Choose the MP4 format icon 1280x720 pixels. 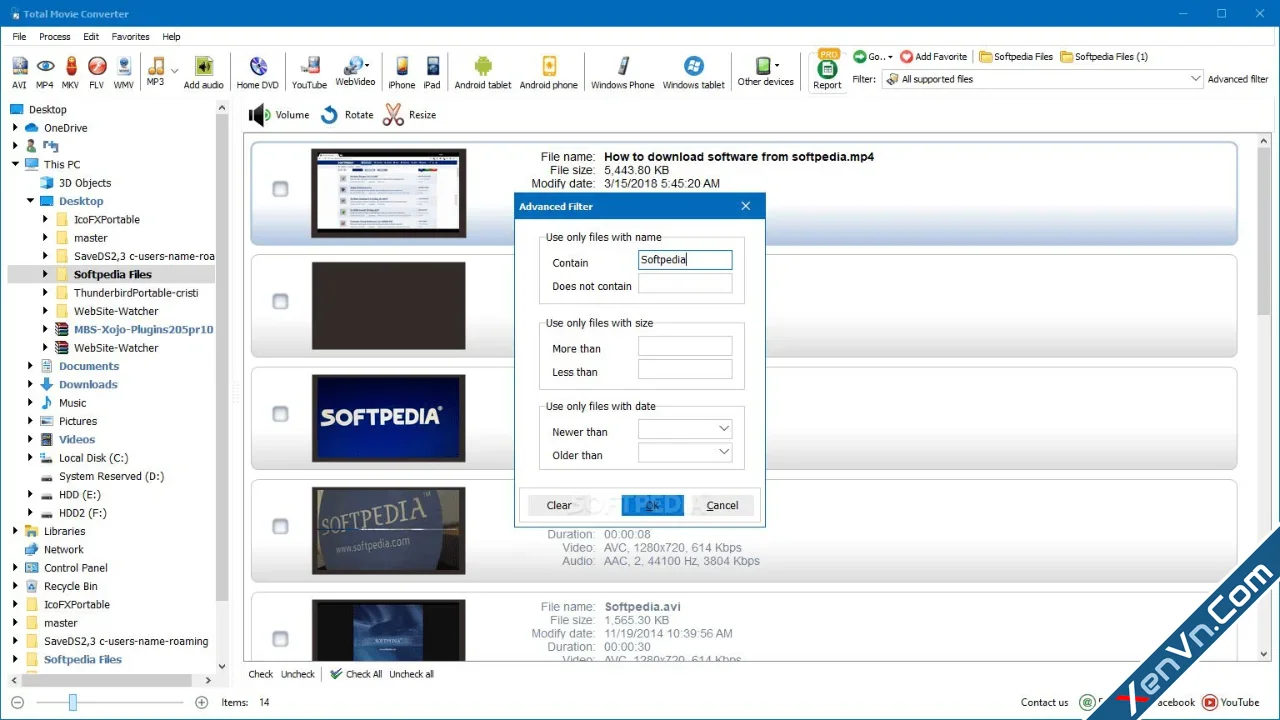(x=45, y=72)
